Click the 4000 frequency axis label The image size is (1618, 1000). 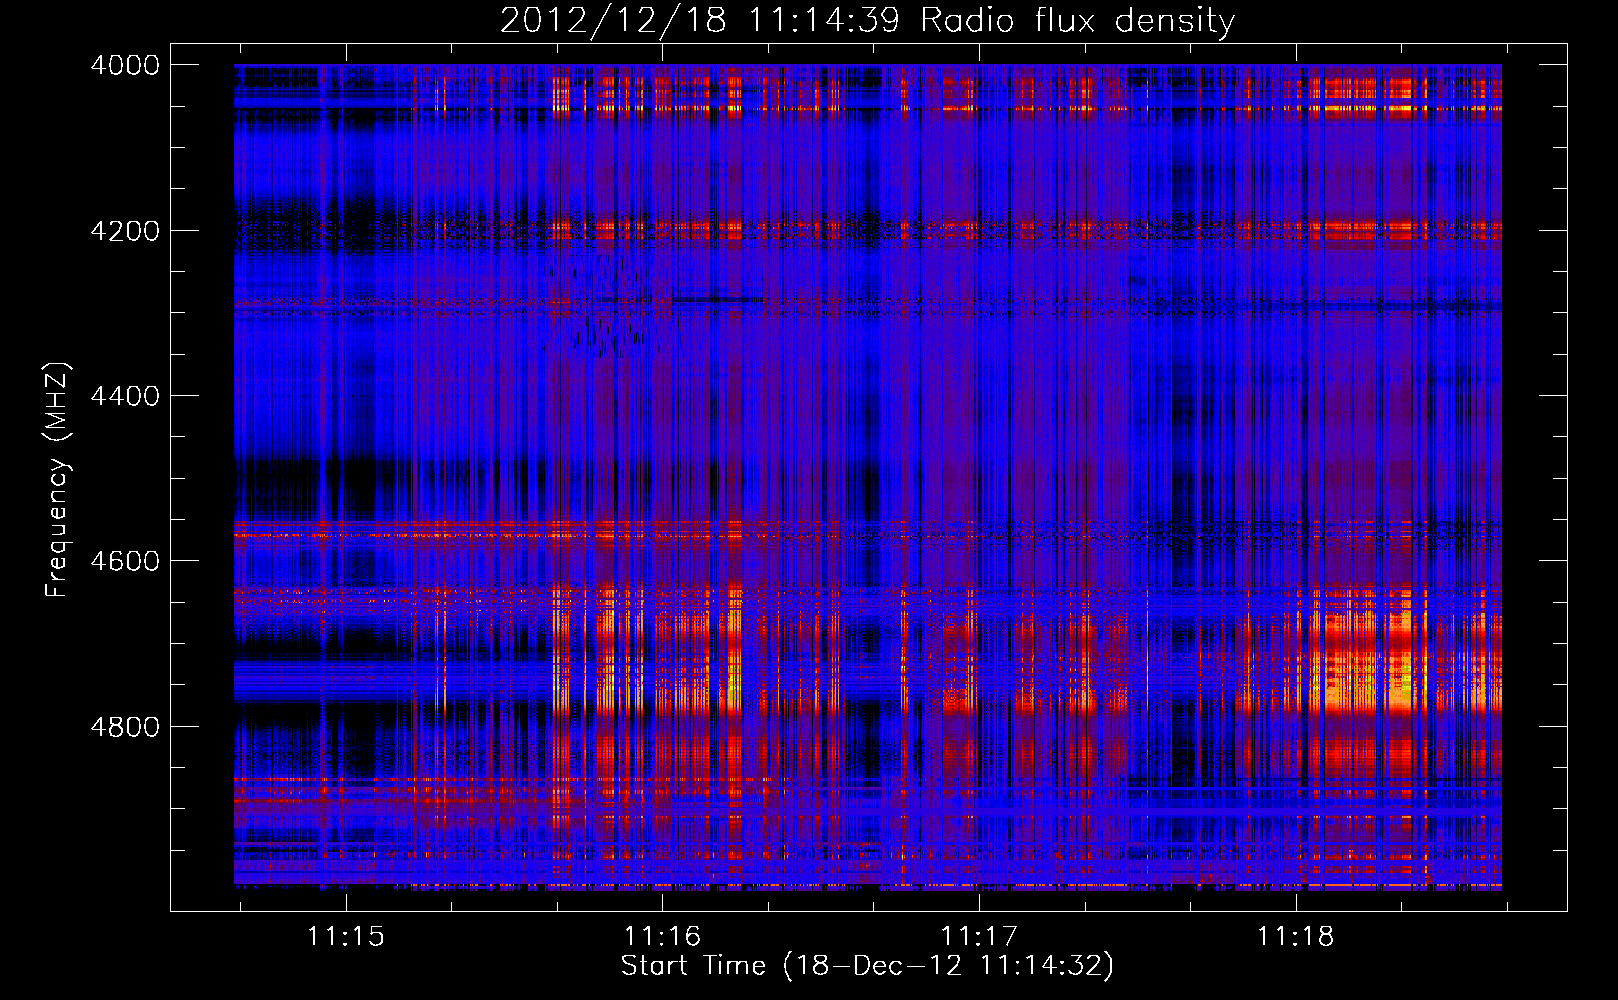(x=125, y=65)
